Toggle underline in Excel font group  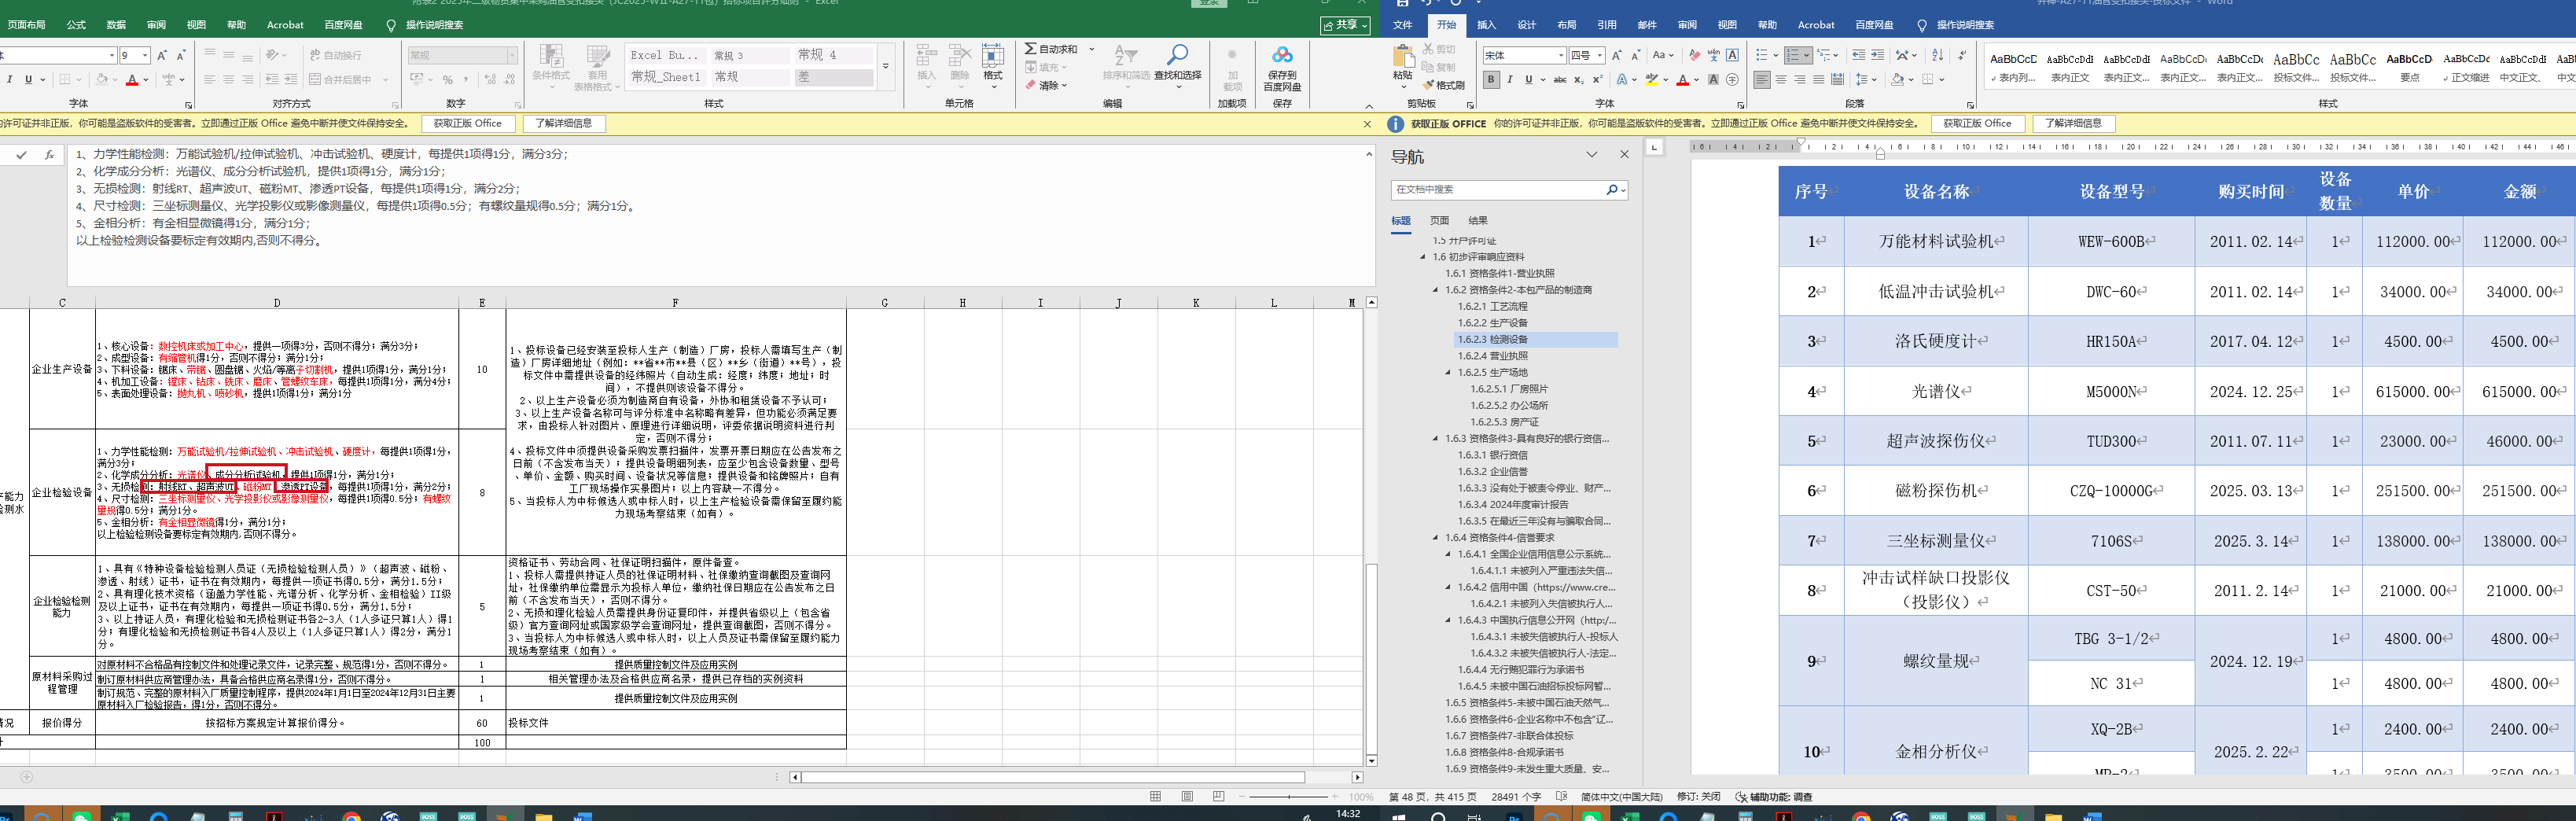coord(28,80)
